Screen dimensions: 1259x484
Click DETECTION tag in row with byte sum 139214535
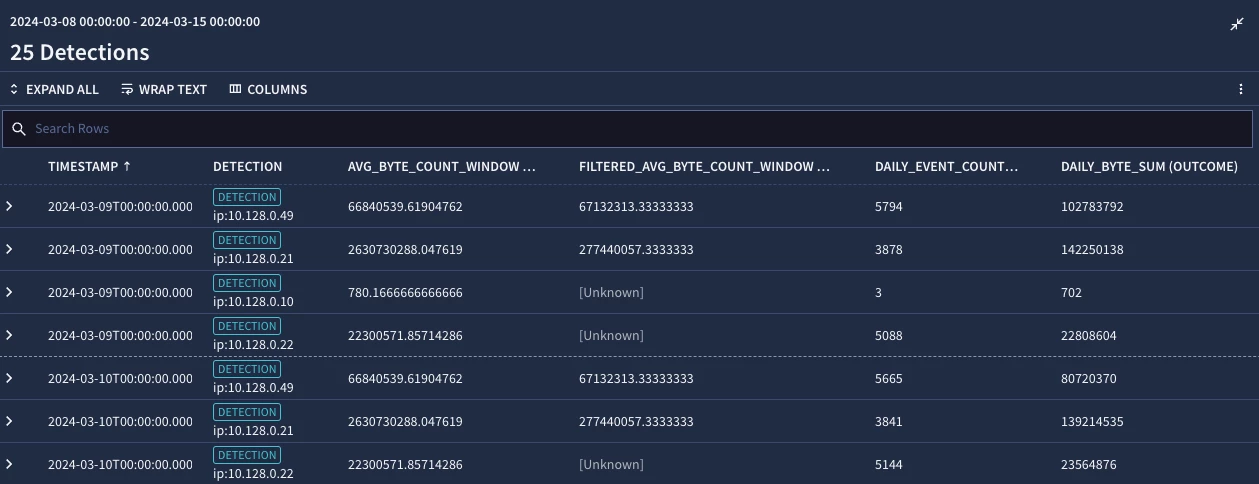pos(247,412)
